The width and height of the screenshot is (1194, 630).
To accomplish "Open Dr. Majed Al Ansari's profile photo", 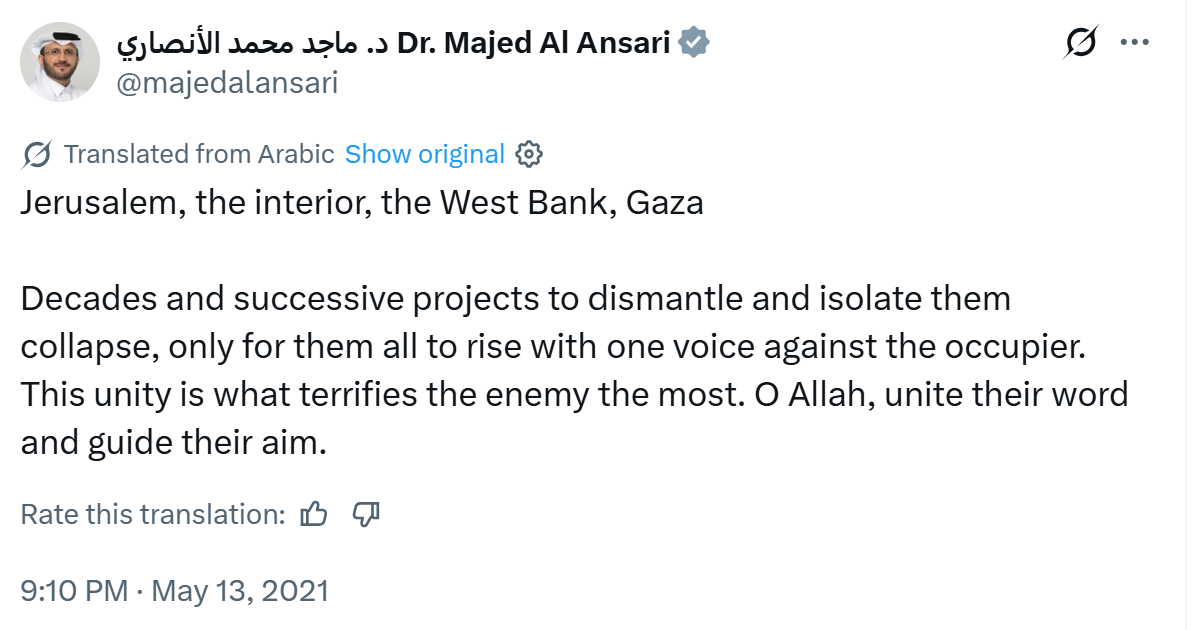I will tap(60, 62).
